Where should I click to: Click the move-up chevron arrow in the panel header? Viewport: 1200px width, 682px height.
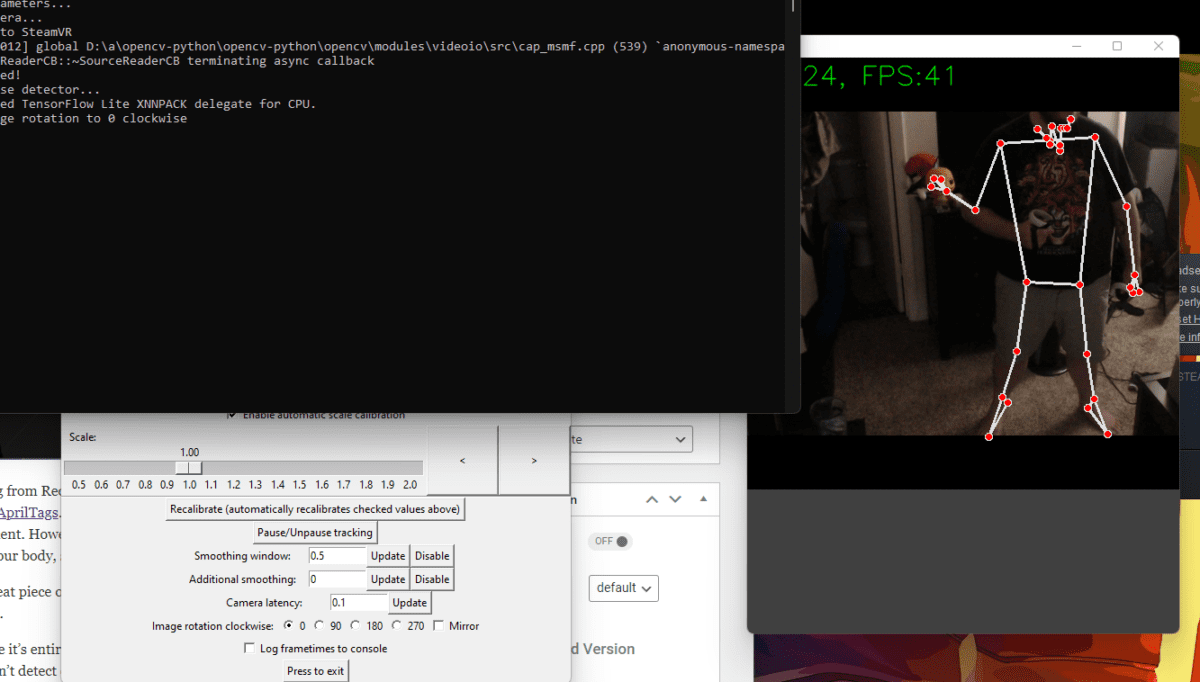[652, 499]
